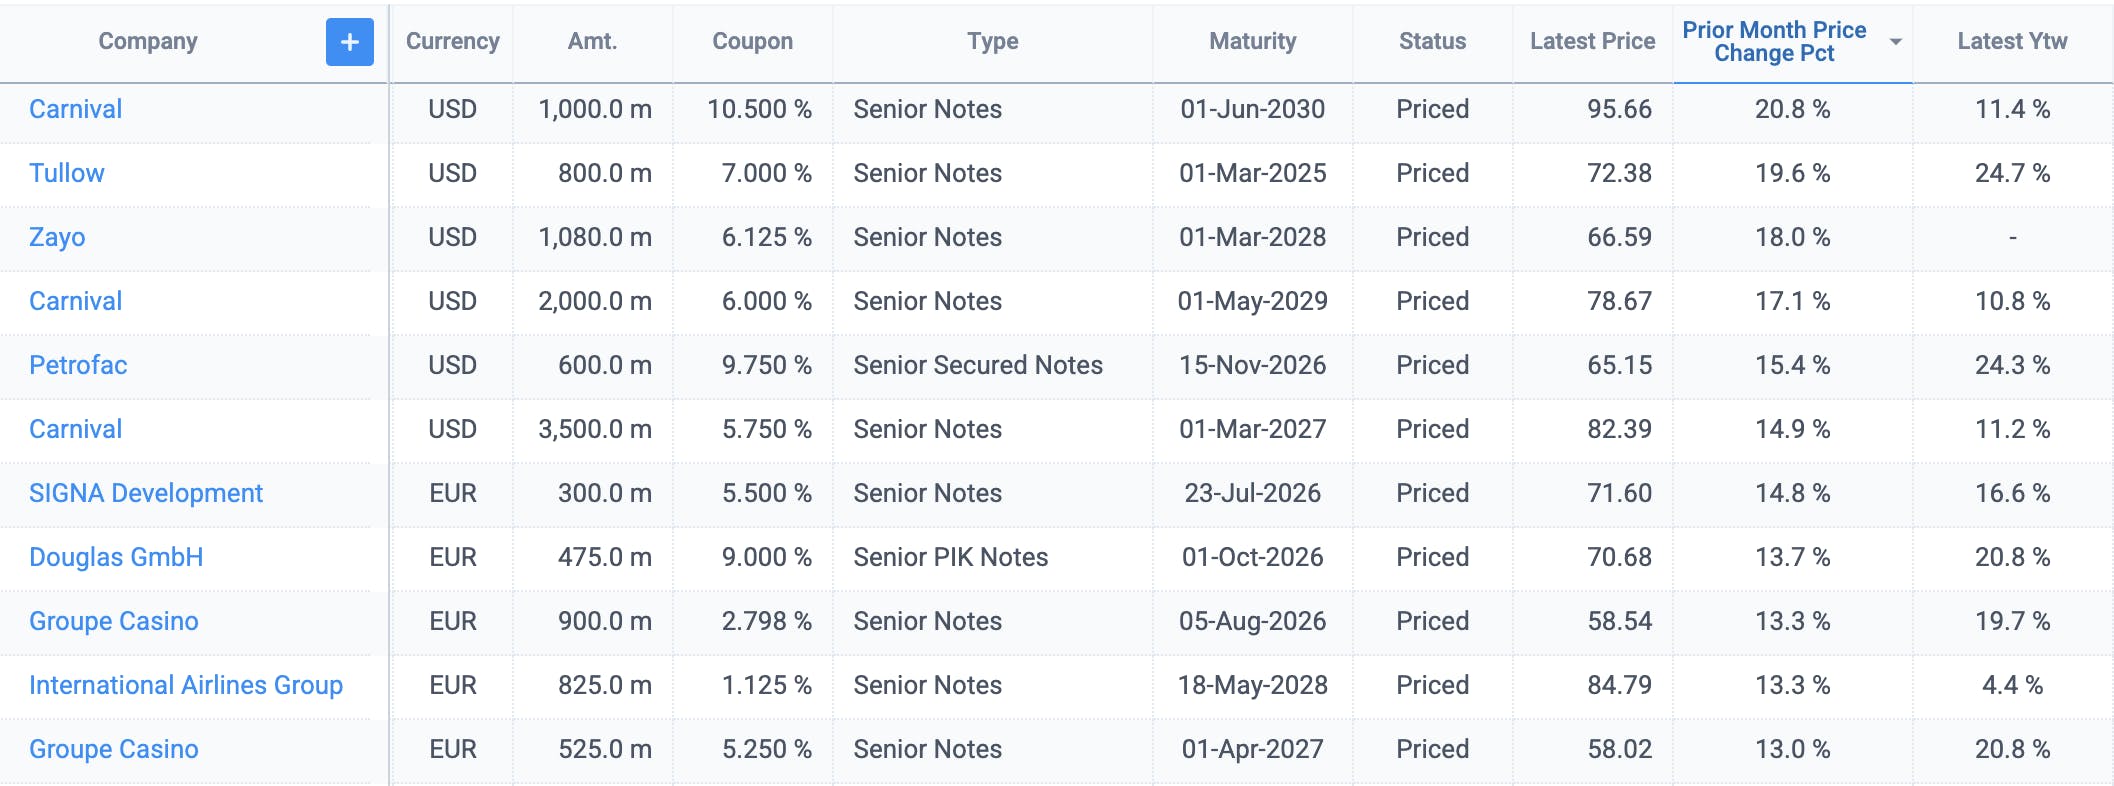Select the 9.750 % coupon cell

[767, 365]
